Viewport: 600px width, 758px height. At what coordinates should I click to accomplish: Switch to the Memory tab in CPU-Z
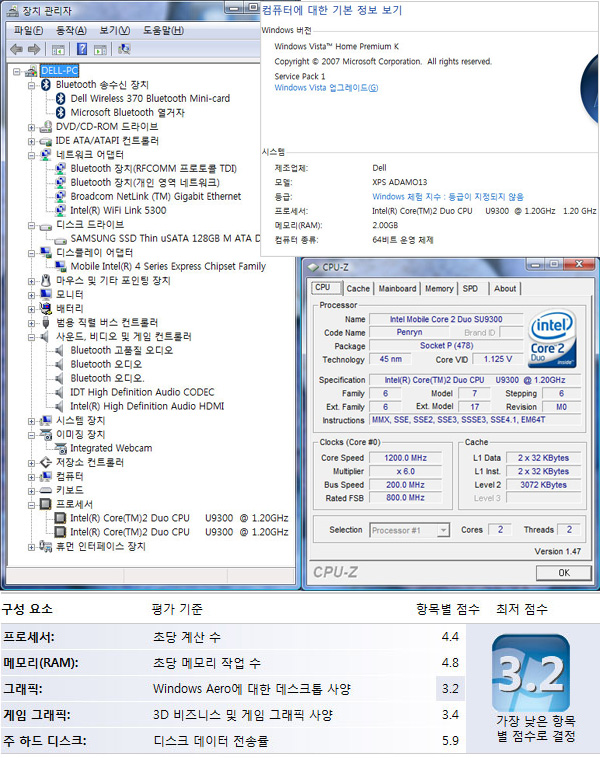point(439,289)
